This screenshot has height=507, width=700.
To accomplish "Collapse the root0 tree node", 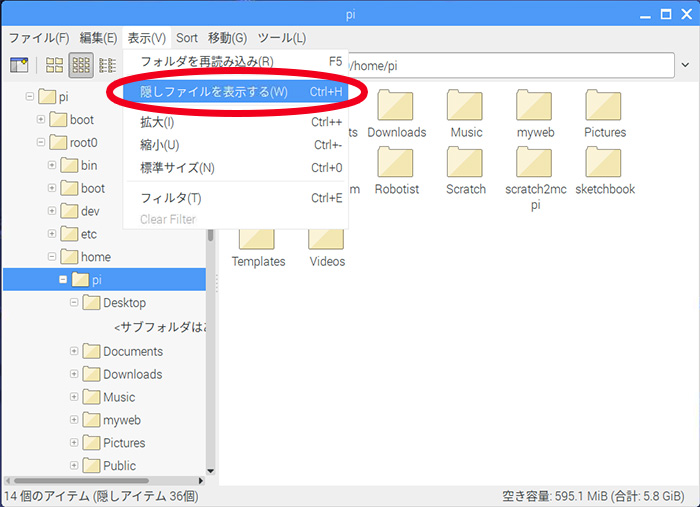I will pos(41,143).
